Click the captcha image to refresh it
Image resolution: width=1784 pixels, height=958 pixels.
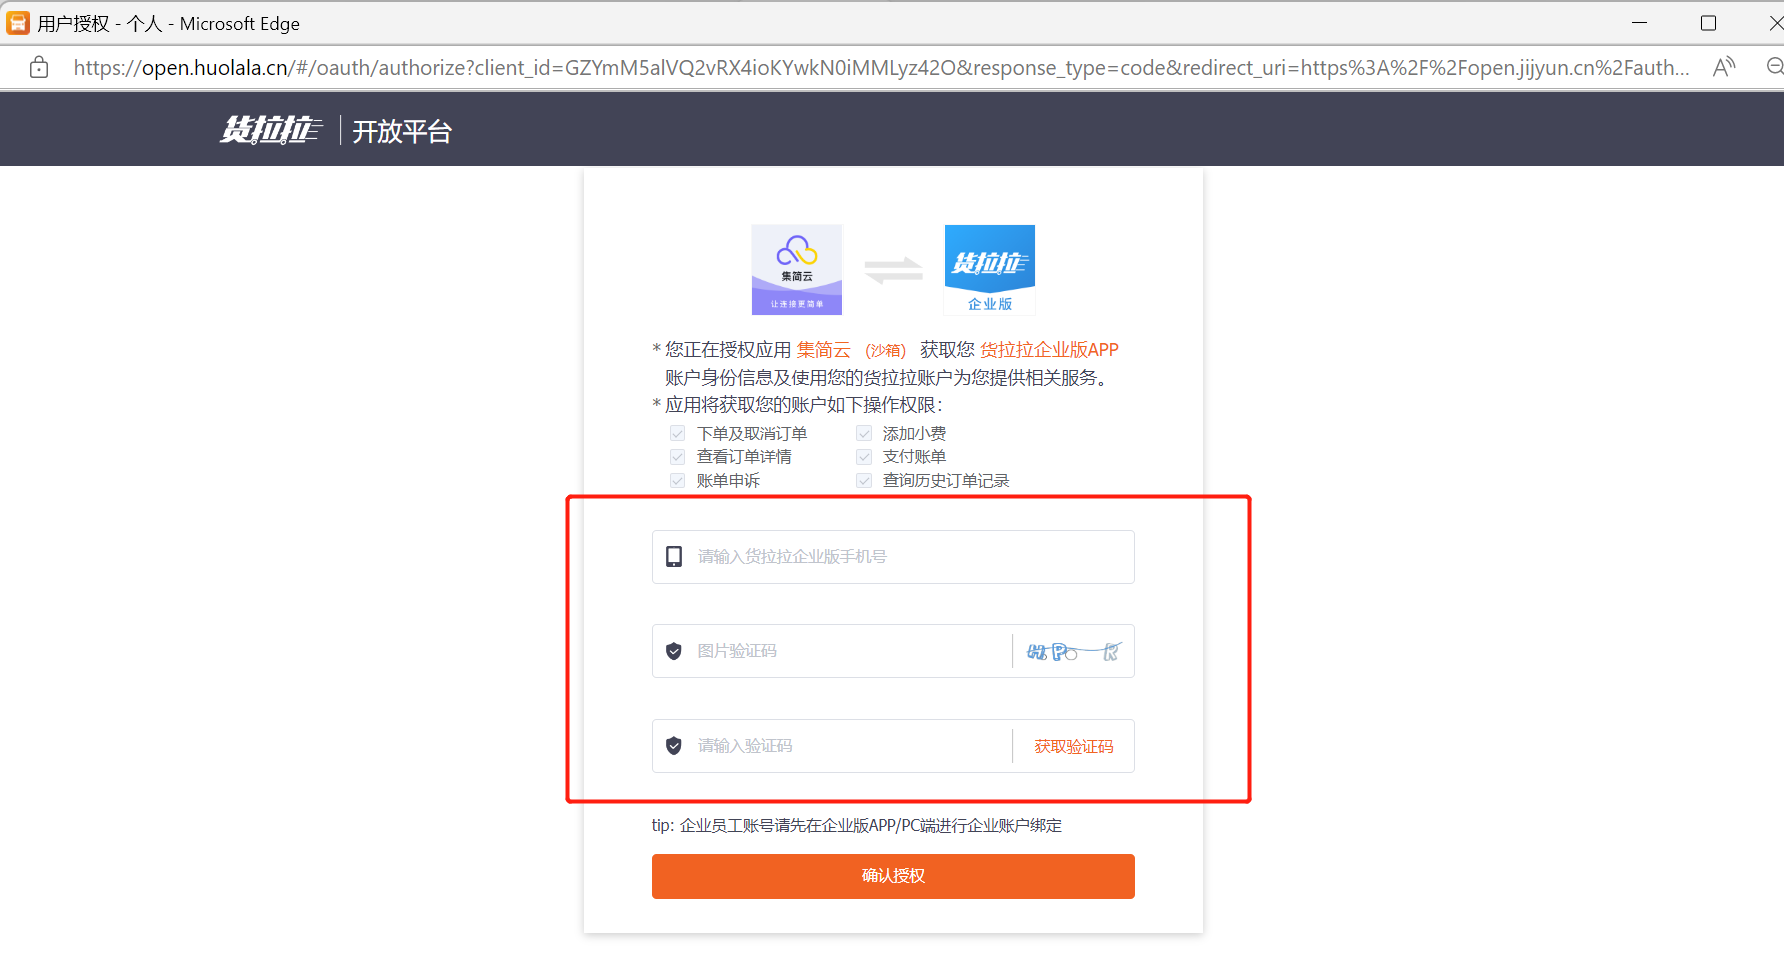point(1071,650)
